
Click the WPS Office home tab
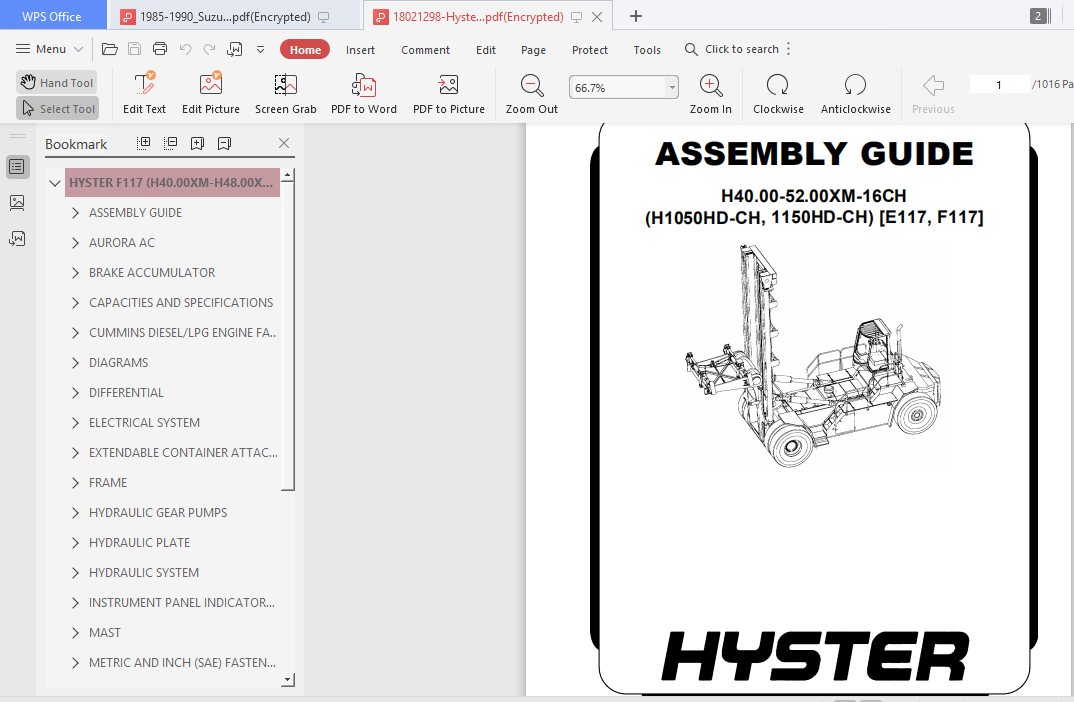click(52, 16)
